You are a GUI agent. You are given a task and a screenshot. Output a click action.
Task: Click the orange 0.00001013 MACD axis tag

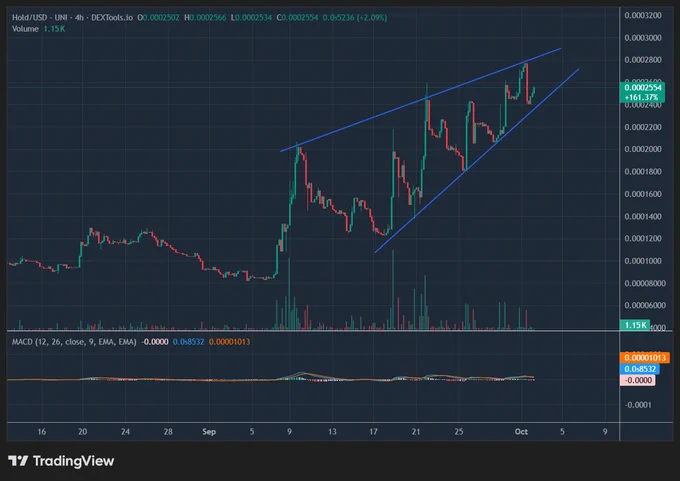[x=645, y=357]
